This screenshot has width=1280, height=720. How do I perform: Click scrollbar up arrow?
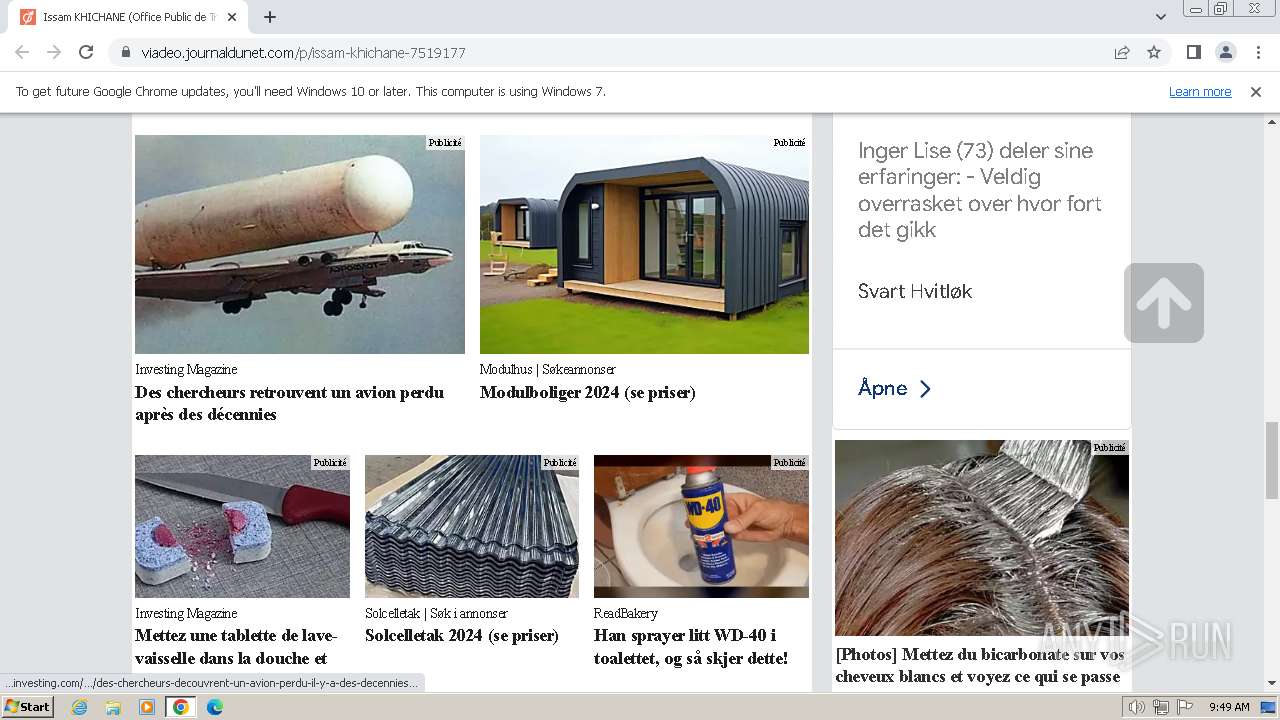tap(1272, 120)
